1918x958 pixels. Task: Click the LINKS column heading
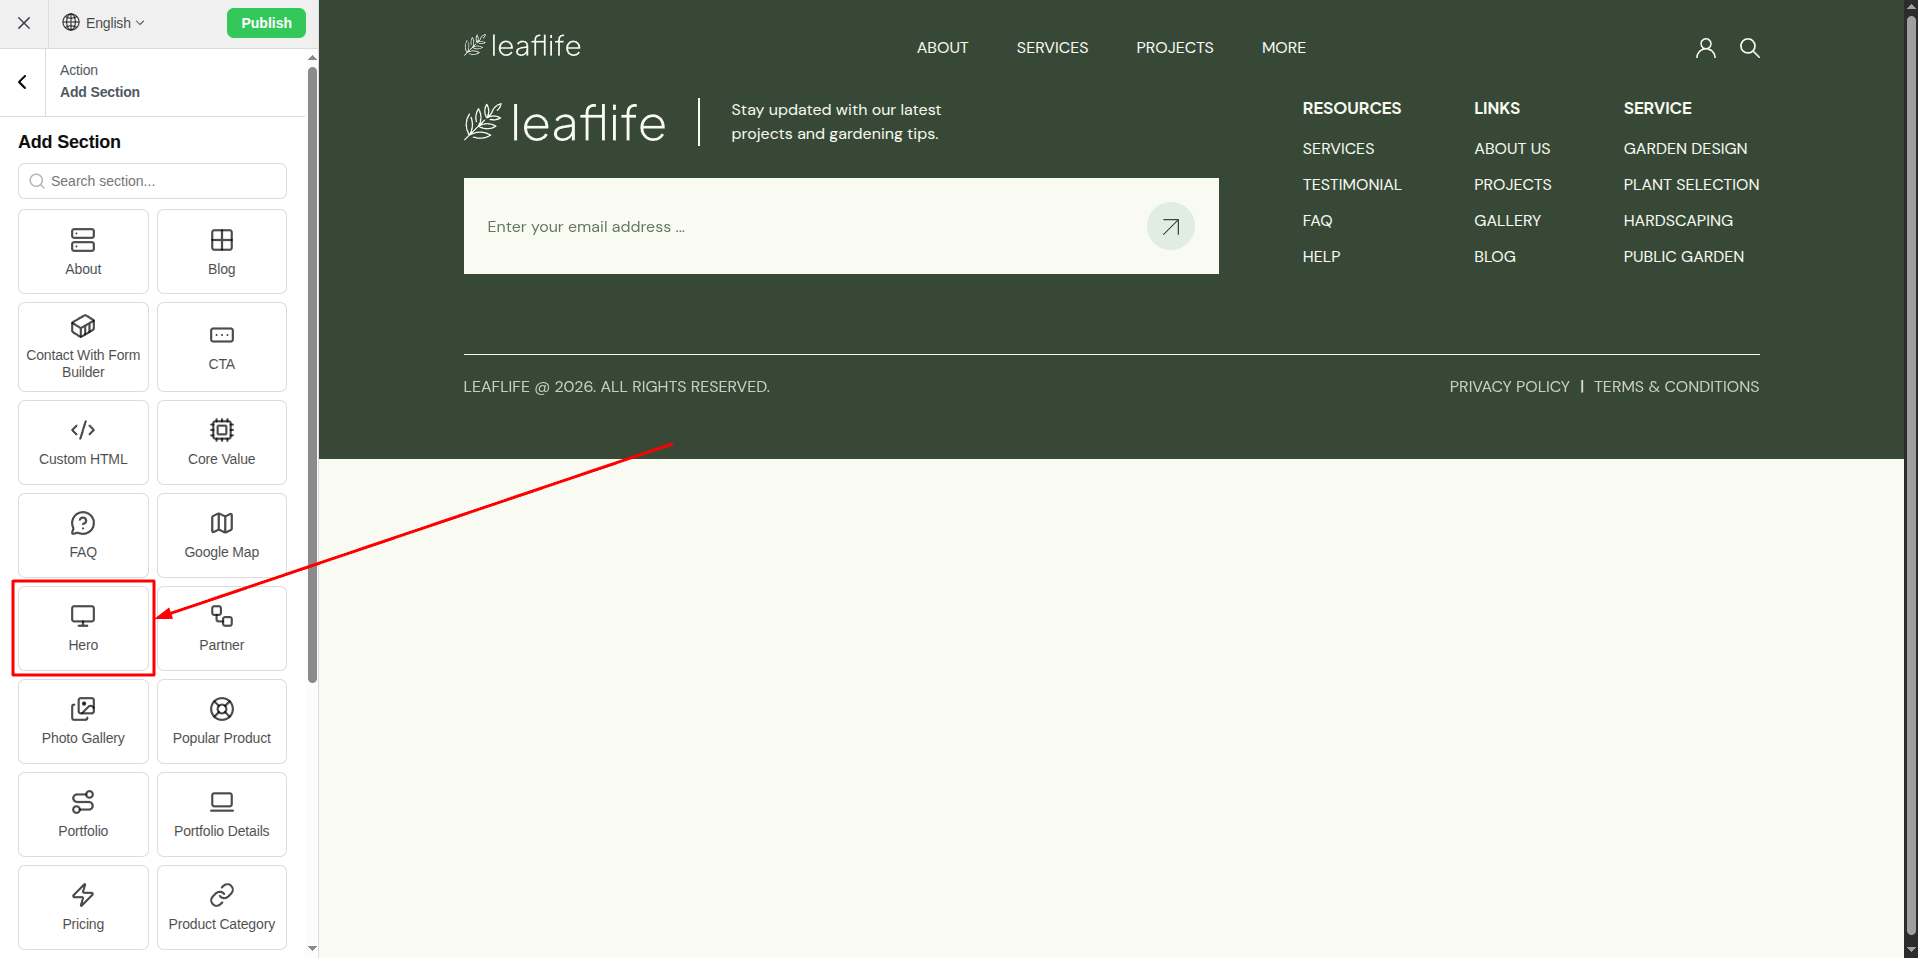1496,108
